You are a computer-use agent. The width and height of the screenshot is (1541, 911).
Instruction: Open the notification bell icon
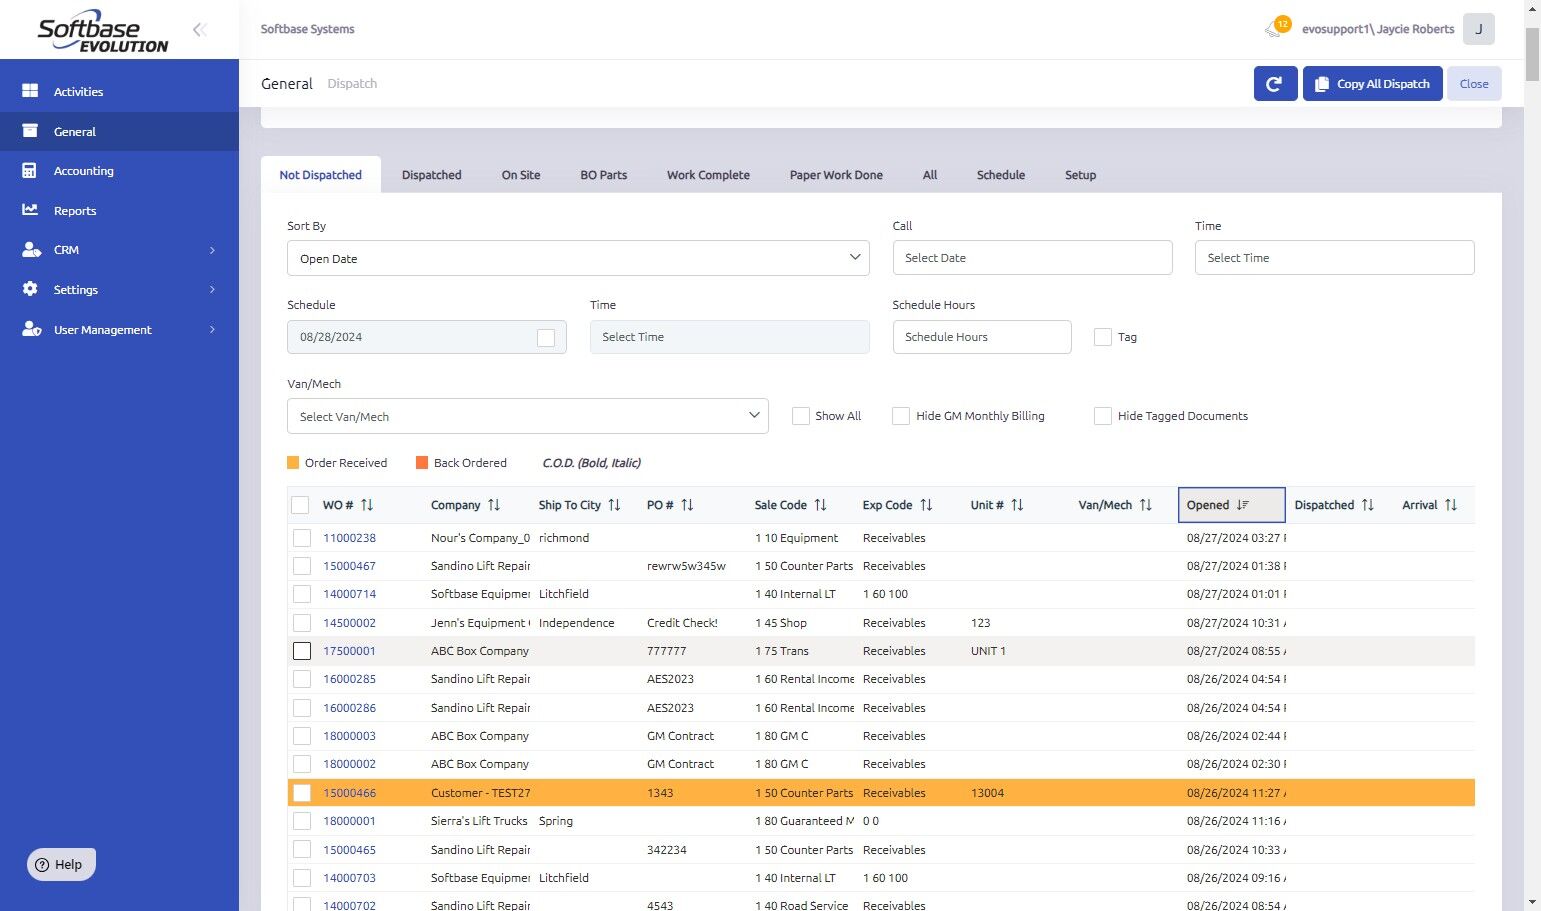(x=1274, y=29)
